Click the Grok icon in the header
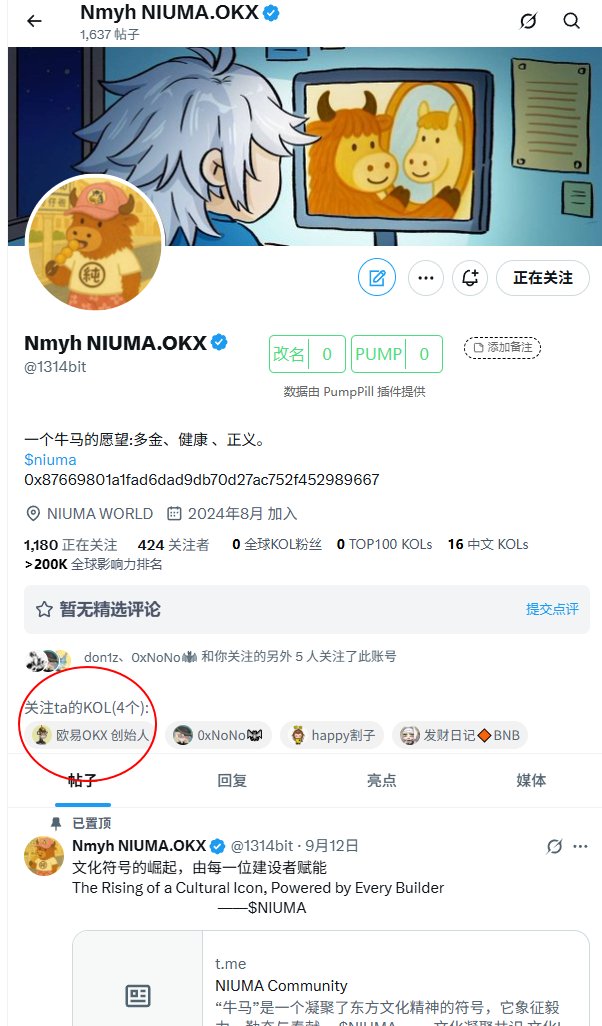Image resolution: width=602 pixels, height=1026 pixels. click(528, 21)
